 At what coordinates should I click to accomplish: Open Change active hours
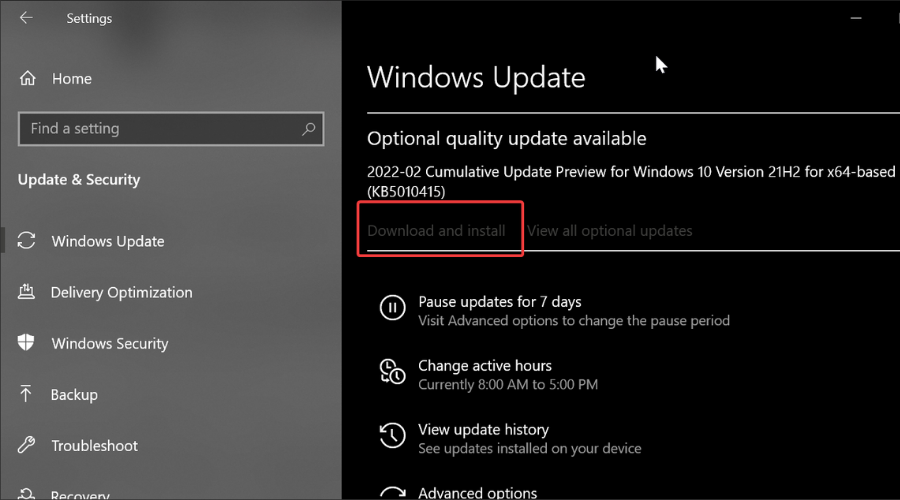click(x=484, y=366)
